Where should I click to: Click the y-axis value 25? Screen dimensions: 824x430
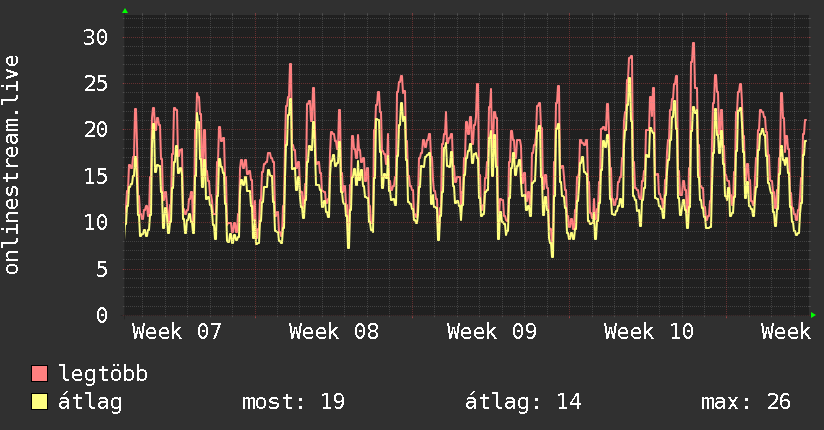coord(96,84)
